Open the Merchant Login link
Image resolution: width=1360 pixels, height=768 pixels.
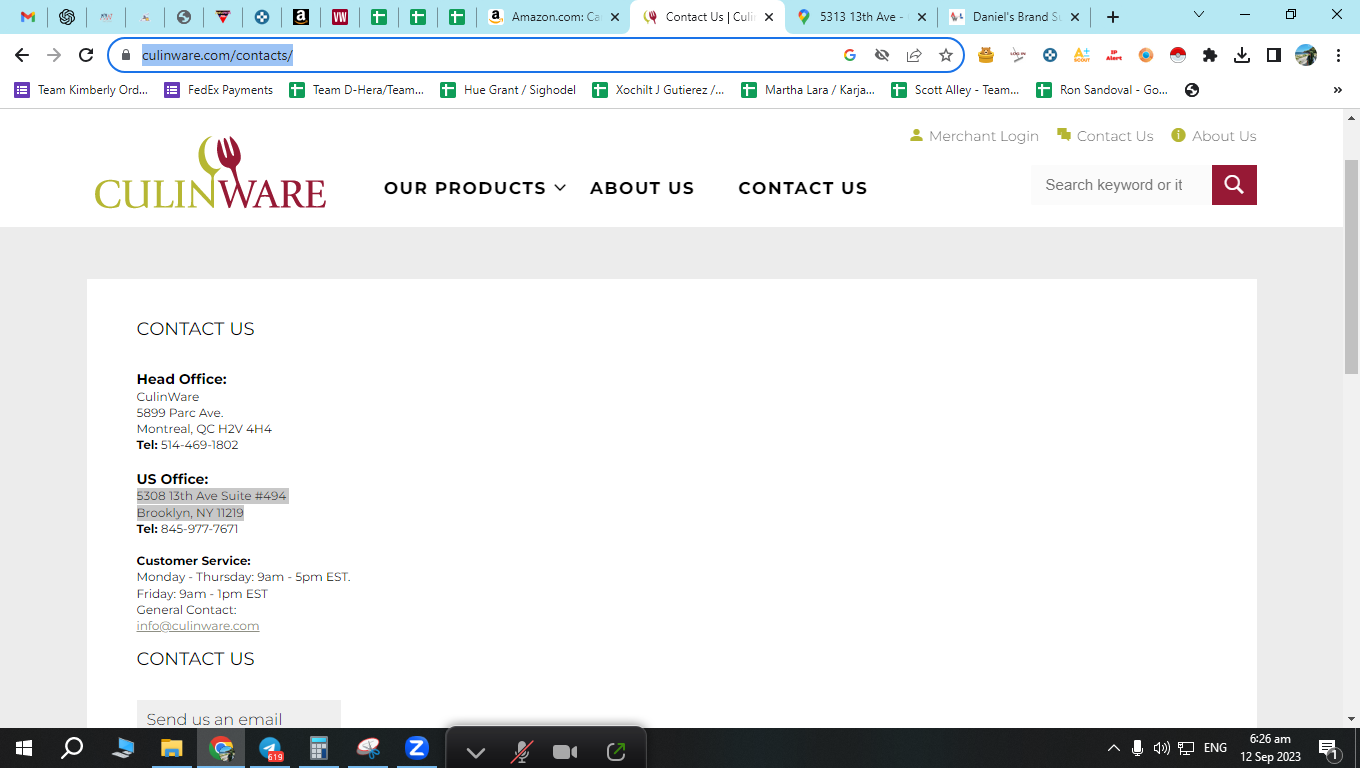coord(974,136)
